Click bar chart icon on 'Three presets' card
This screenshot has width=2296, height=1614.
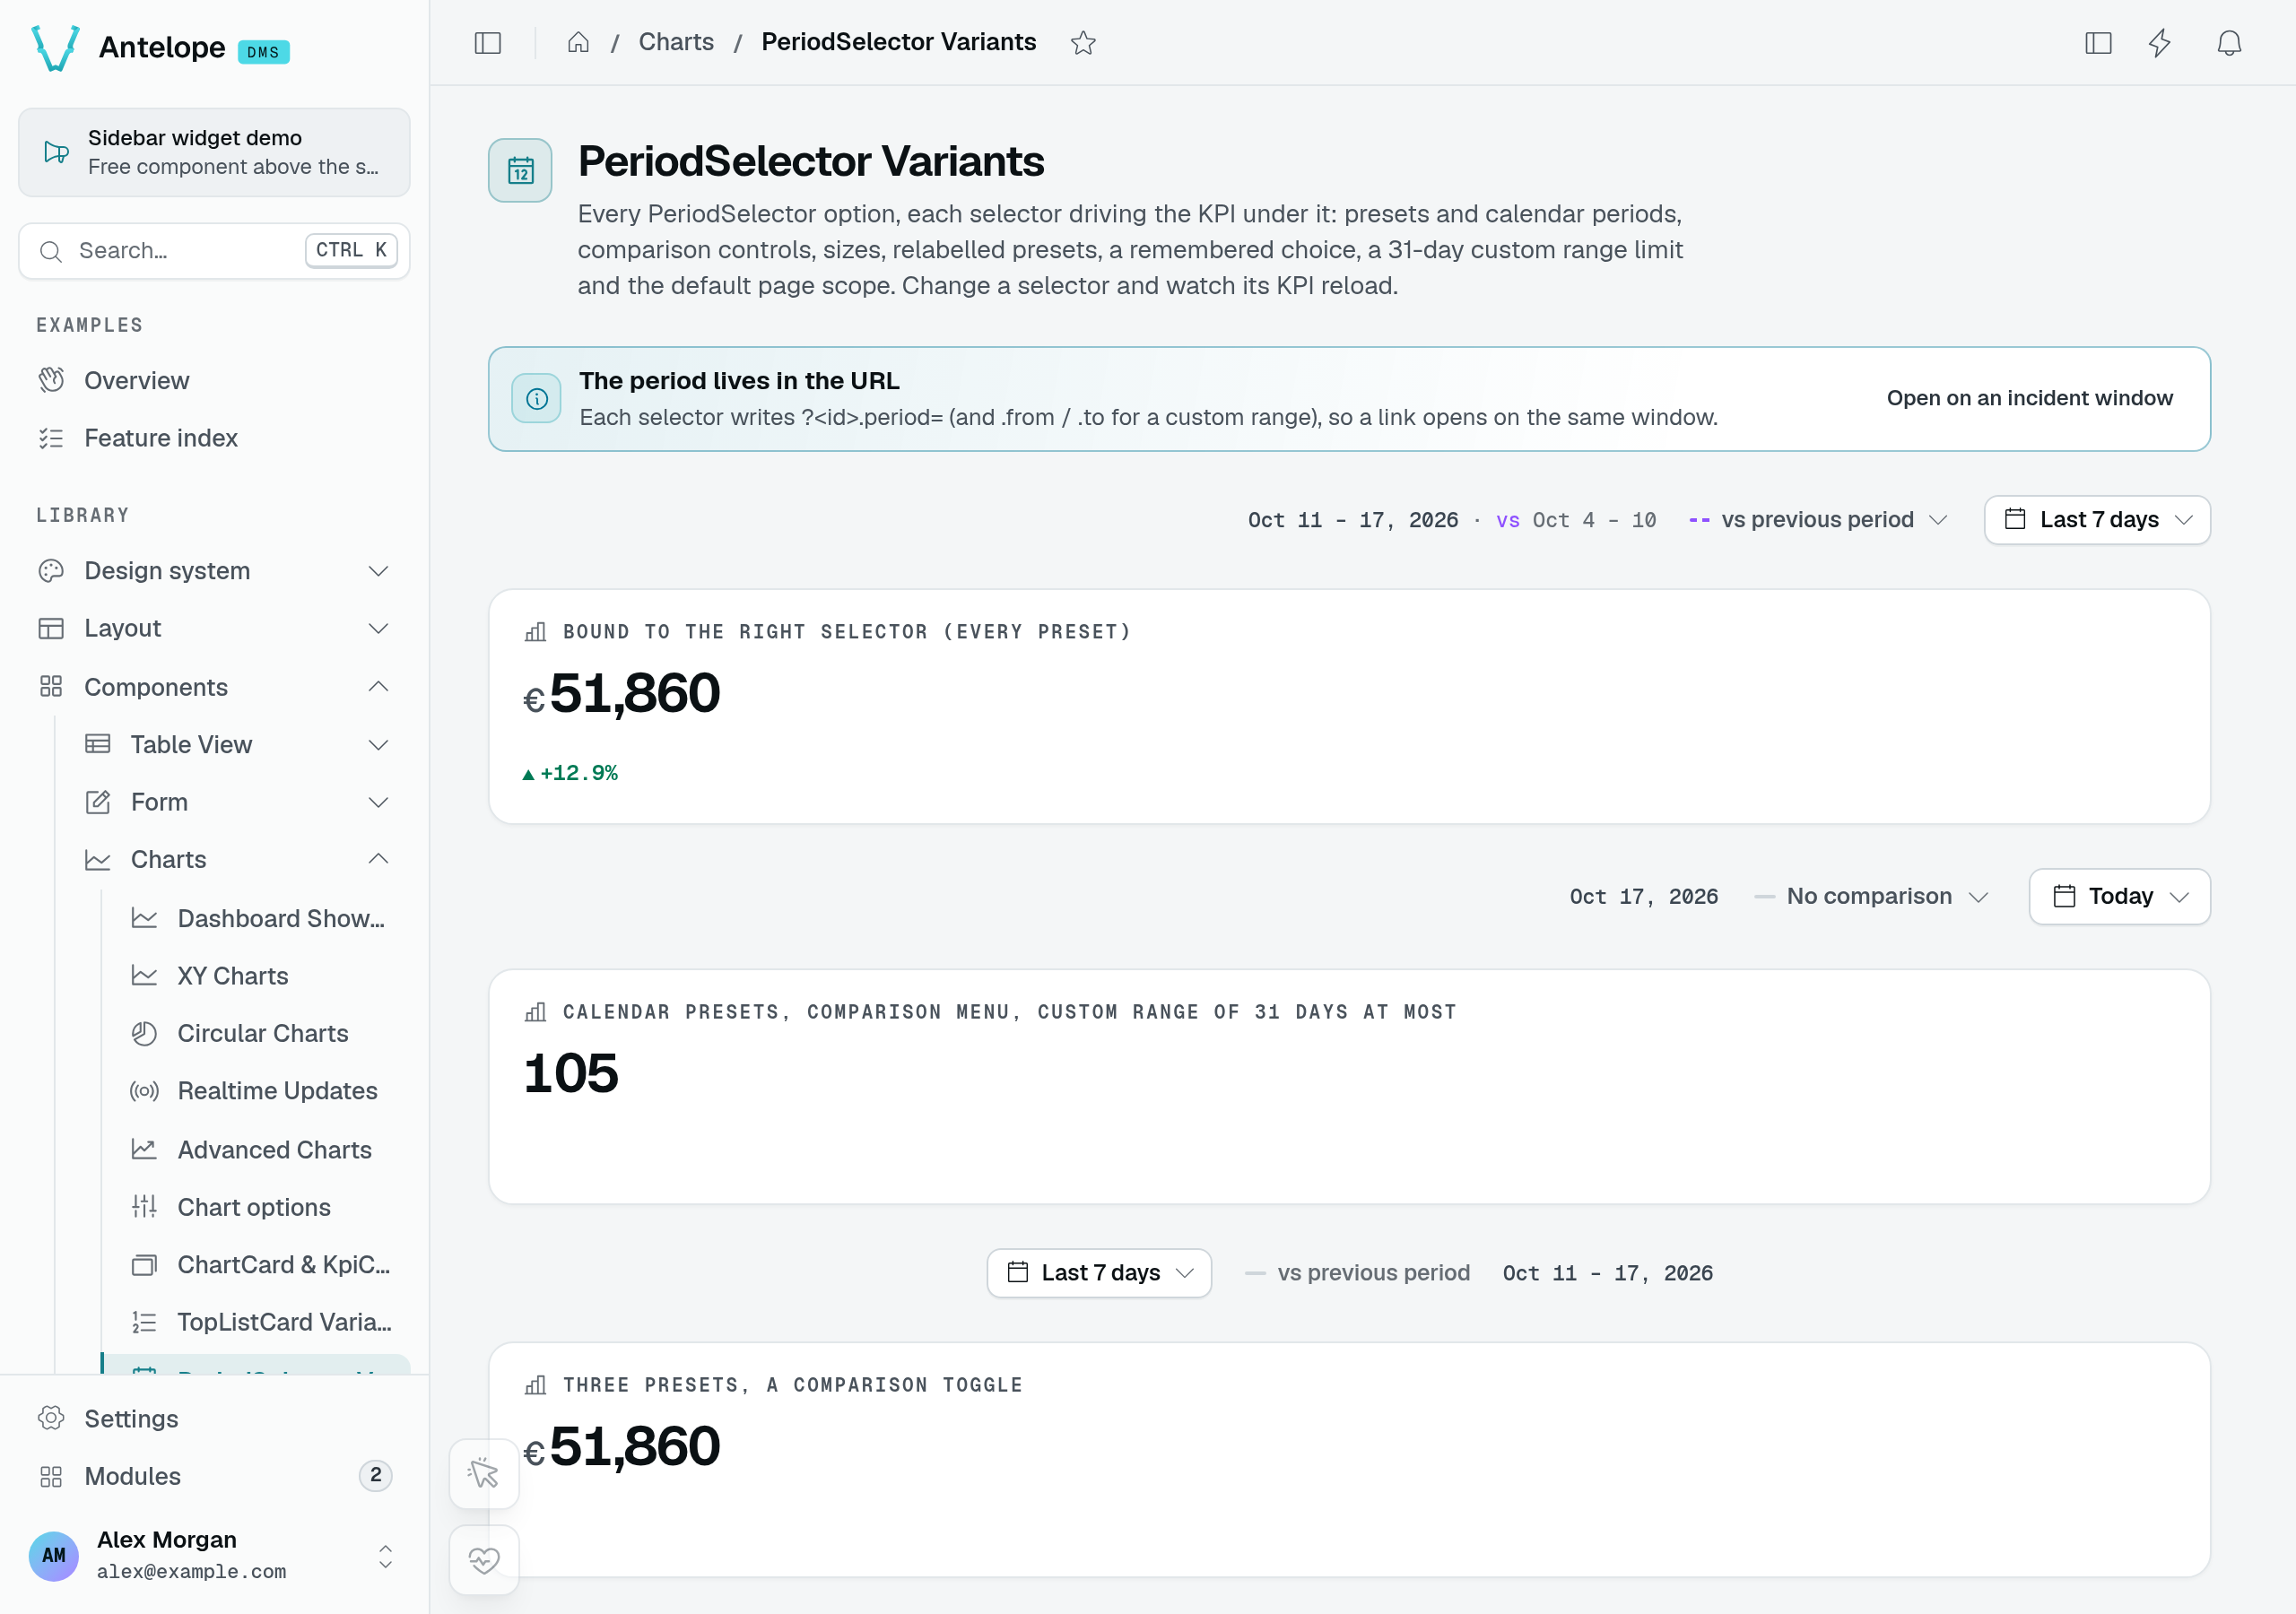(x=536, y=1385)
